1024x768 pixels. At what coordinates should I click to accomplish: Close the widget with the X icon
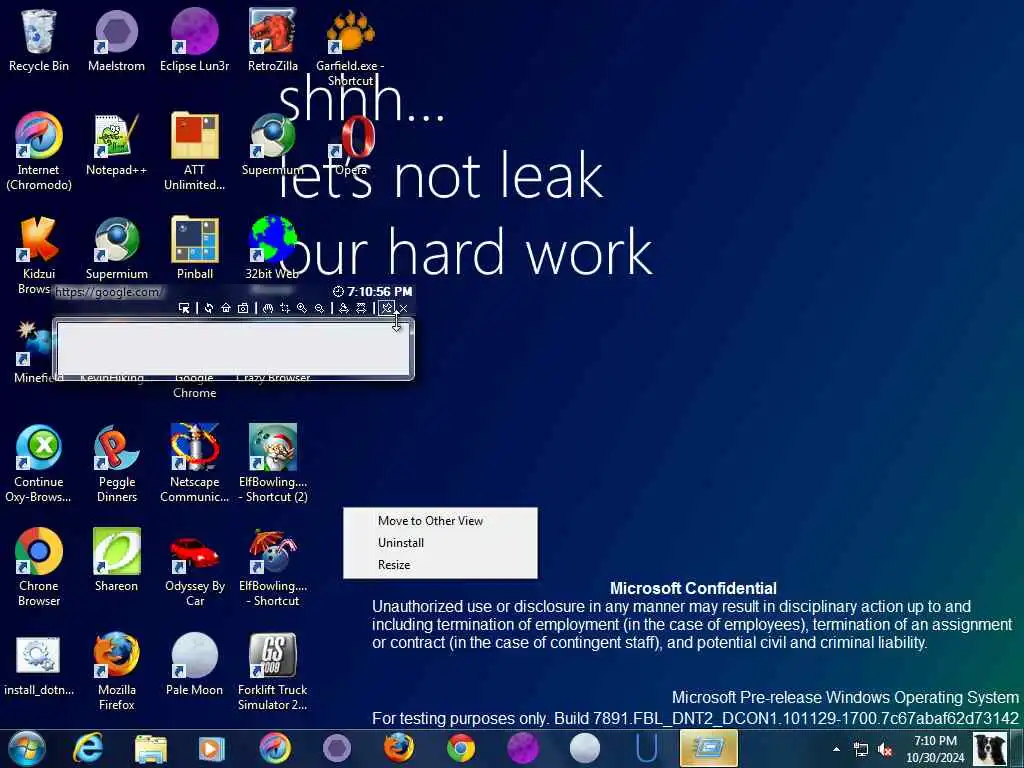click(x=404, y=308)
